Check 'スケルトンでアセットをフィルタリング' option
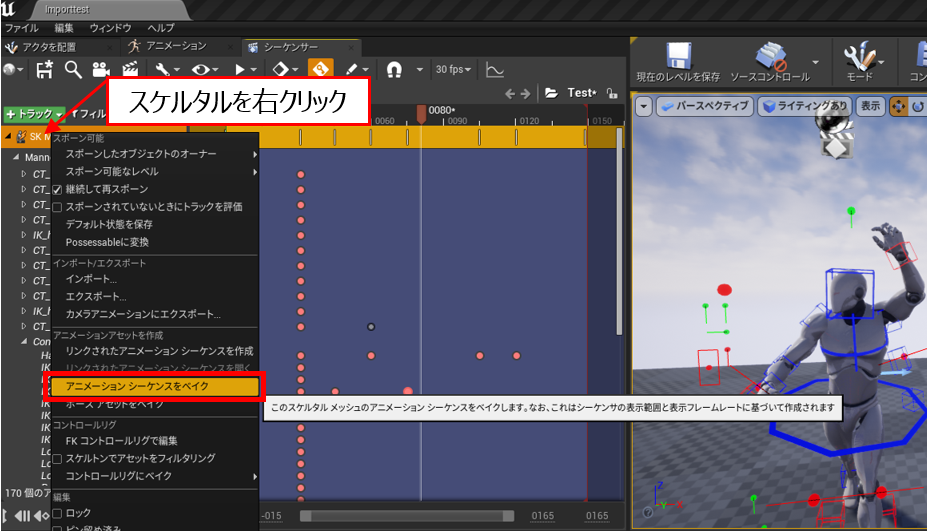The image size is (927, 531). pyautogui.click(x=57, y=459)
